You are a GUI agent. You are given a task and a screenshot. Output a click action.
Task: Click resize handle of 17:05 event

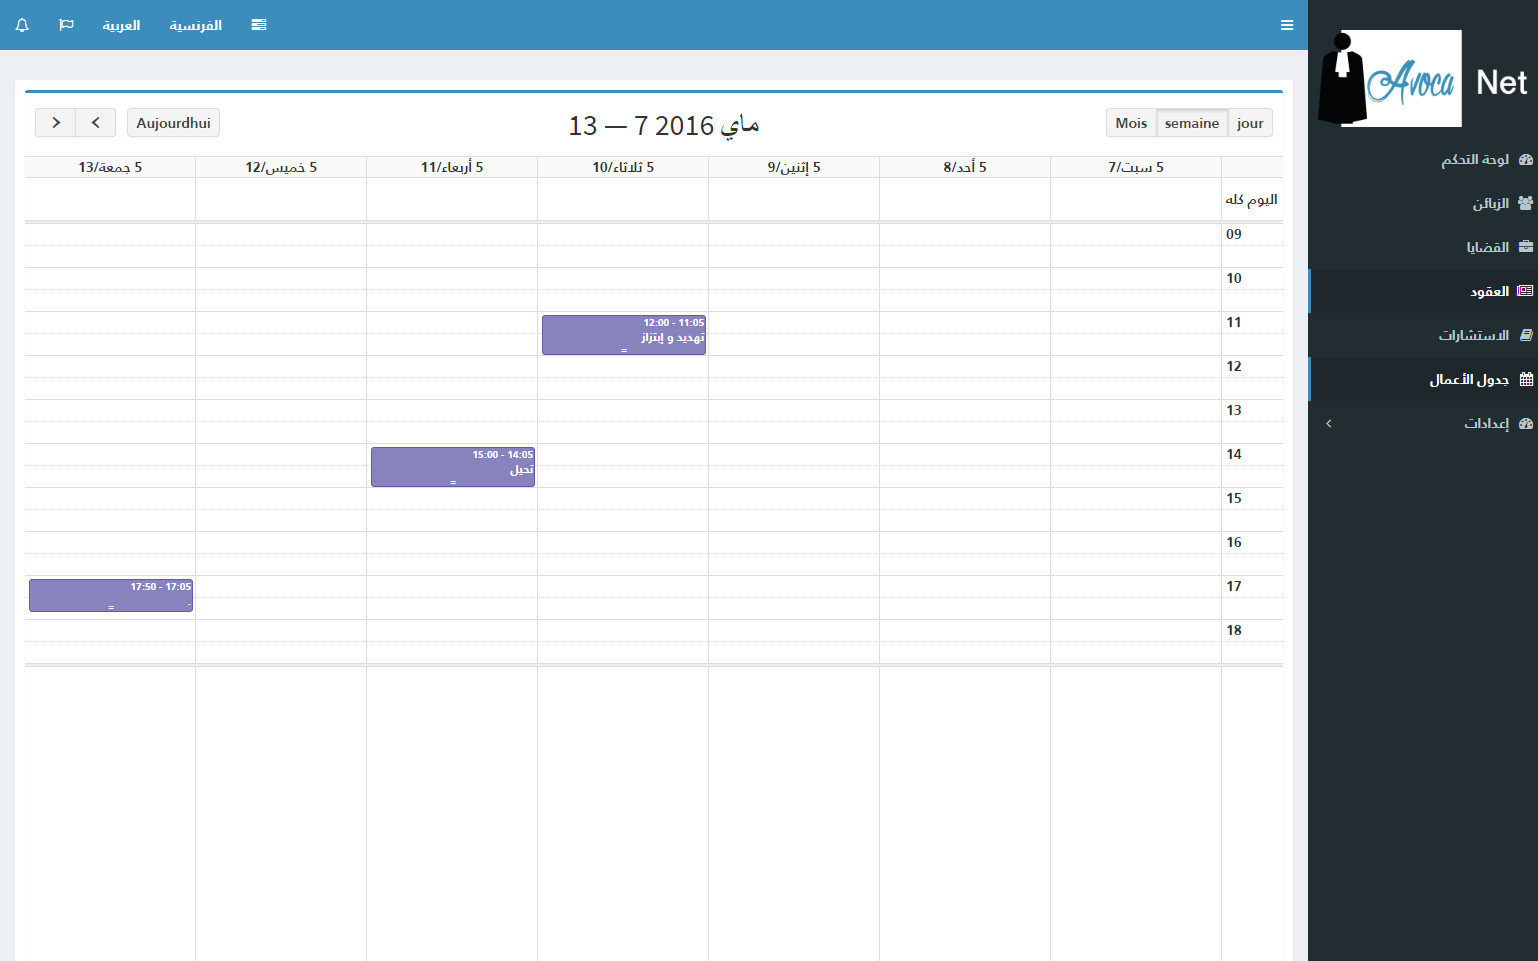pos(111,608)
